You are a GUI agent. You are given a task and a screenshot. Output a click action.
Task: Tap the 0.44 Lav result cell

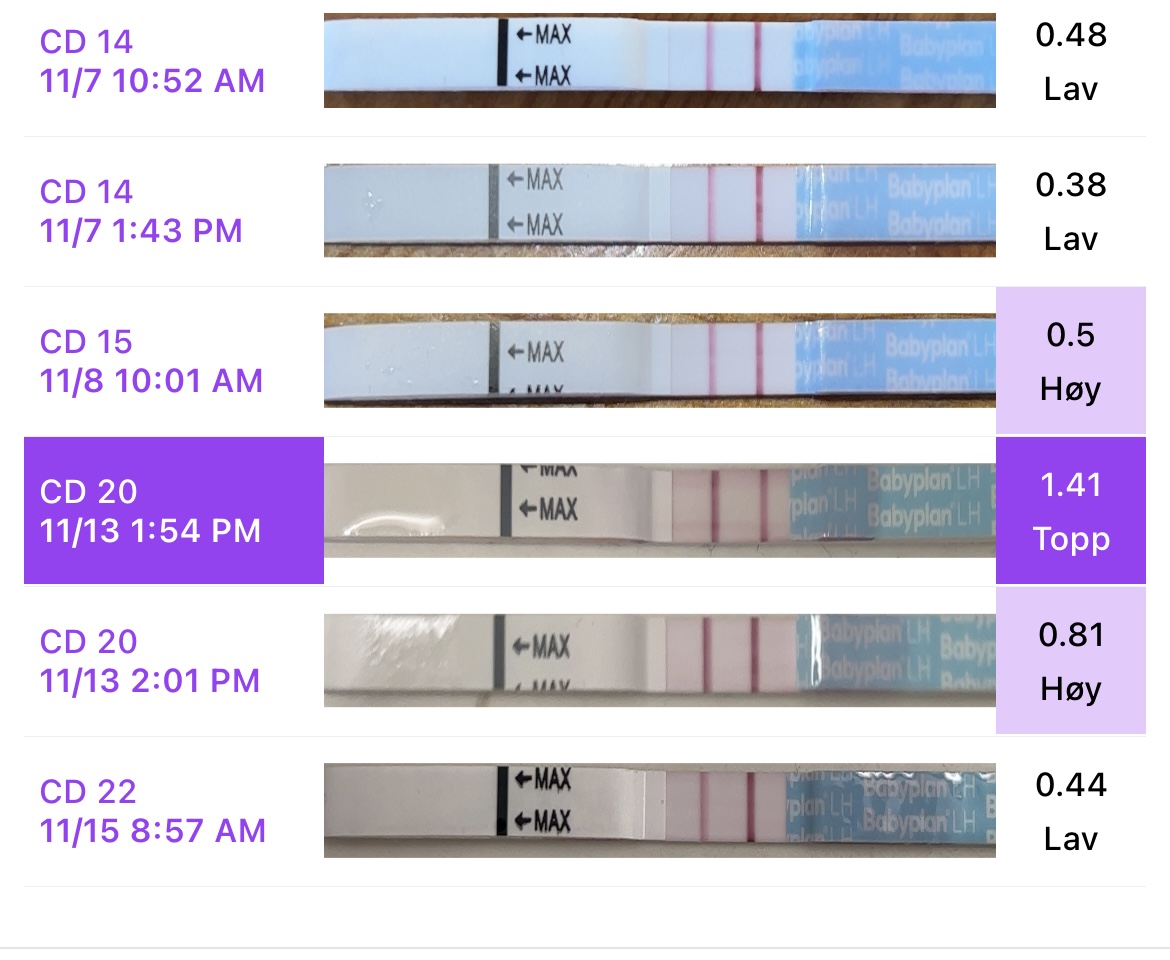tap(1071, 811)
